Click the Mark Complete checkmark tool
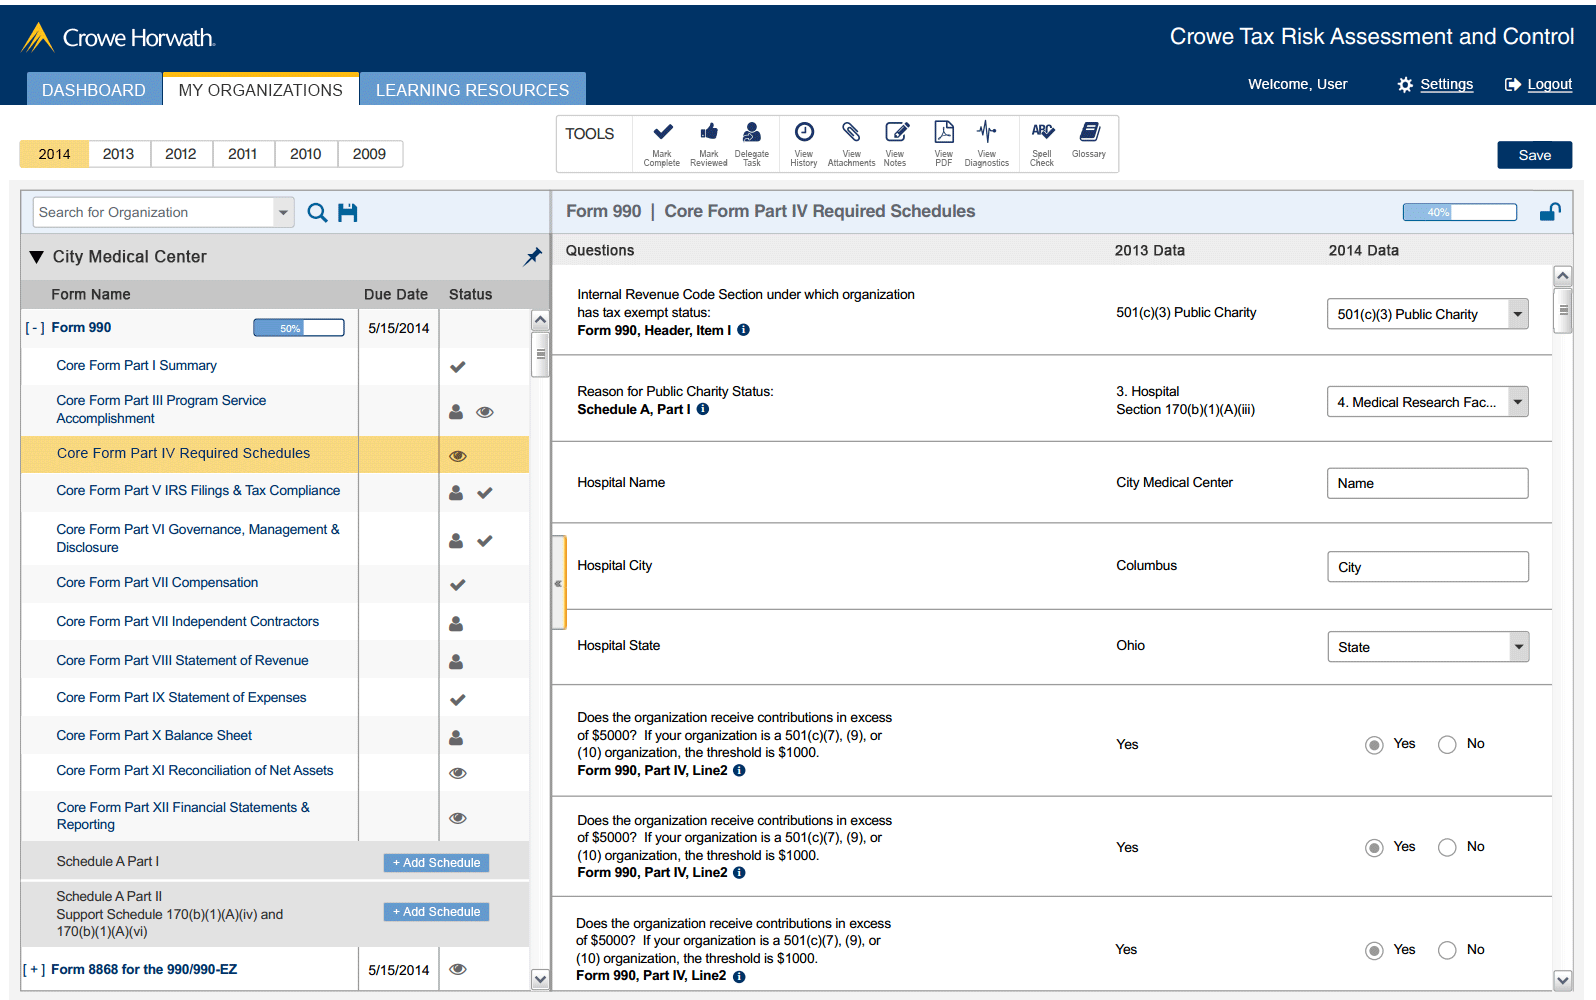The height and width of the screenshot is (1000, 1596). coord(662,142)
